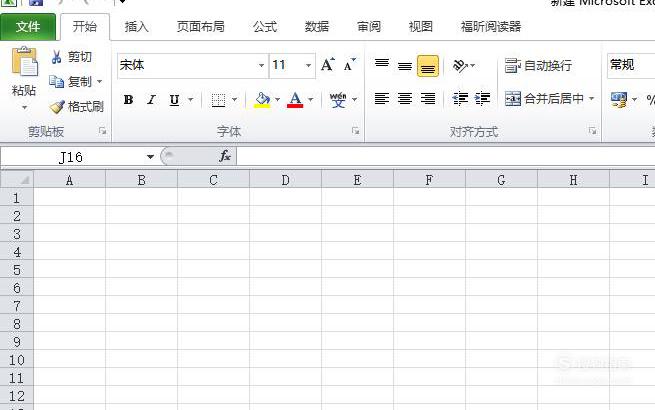Select the Format Painter (格式刷) brush
The height and width of the screenshot is (410, 655).
pos(76,107)
